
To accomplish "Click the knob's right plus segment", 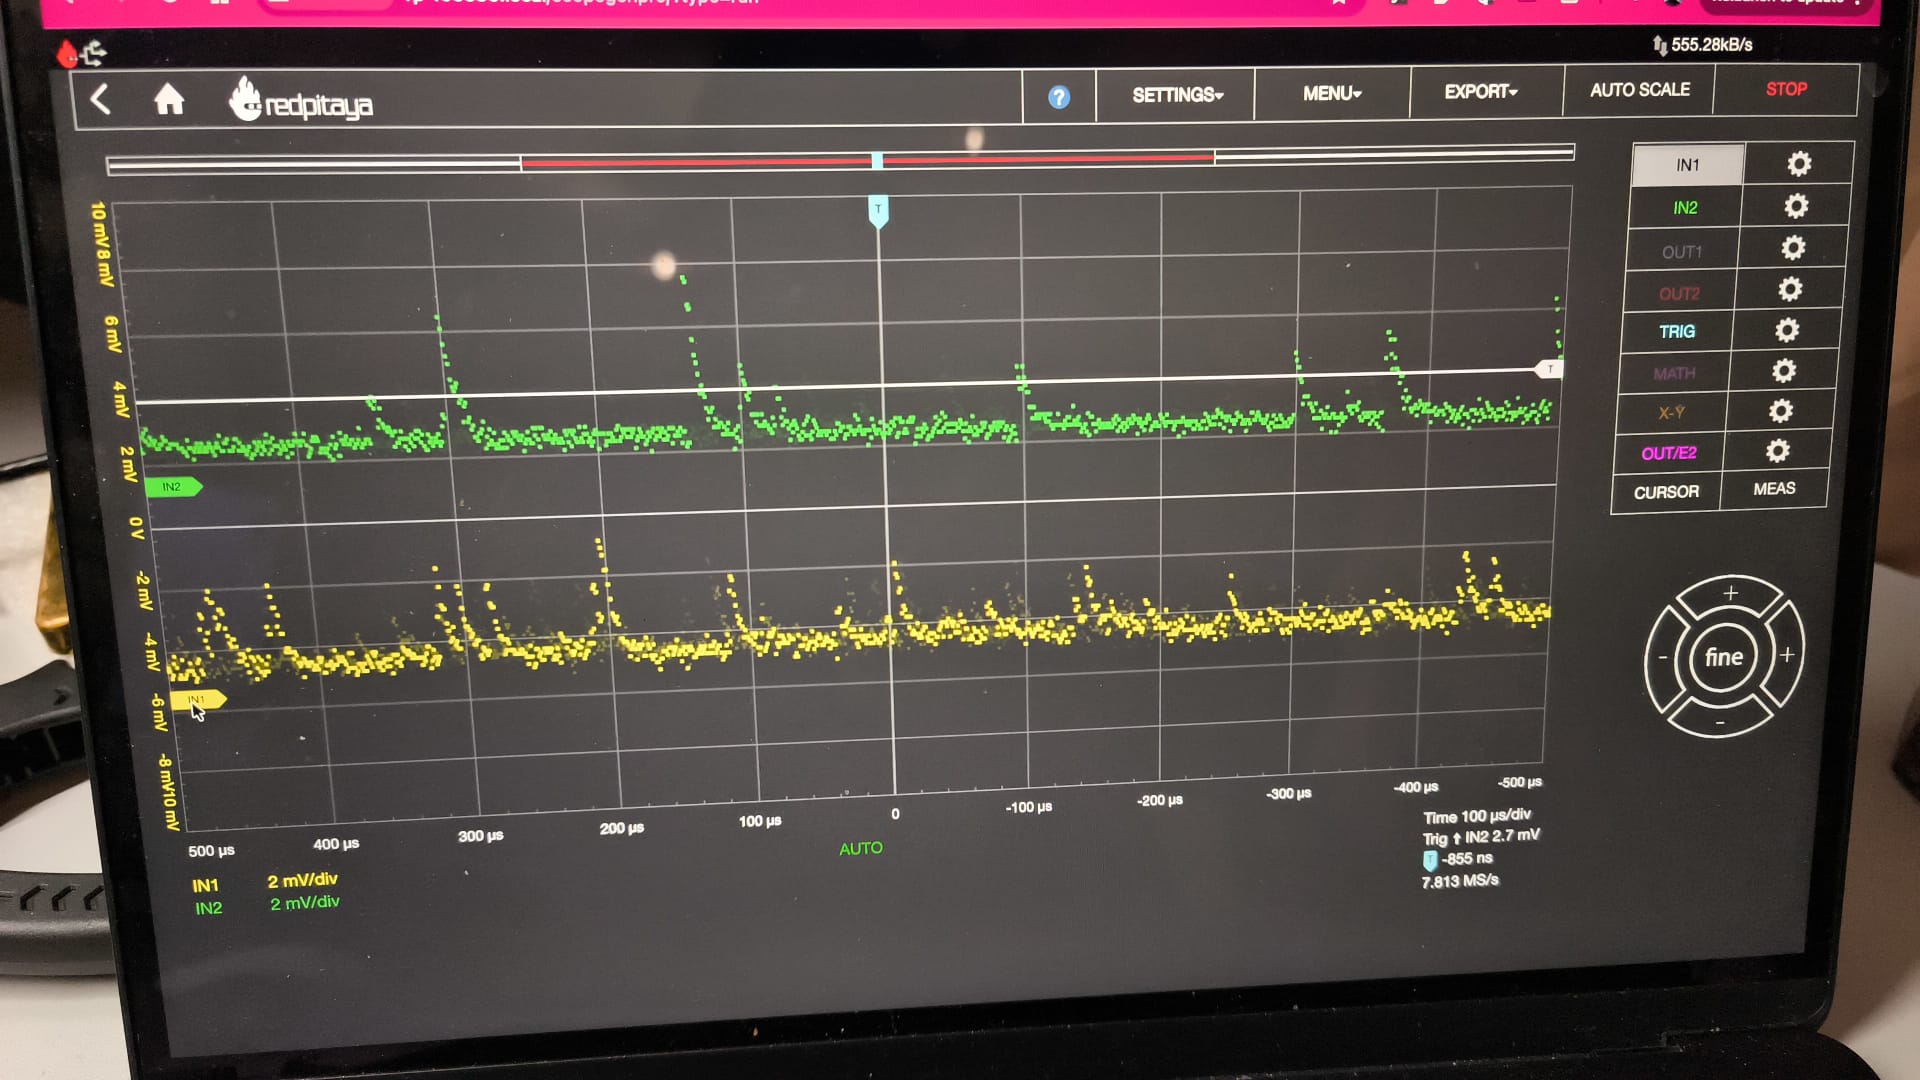I will coord(1787,655).
